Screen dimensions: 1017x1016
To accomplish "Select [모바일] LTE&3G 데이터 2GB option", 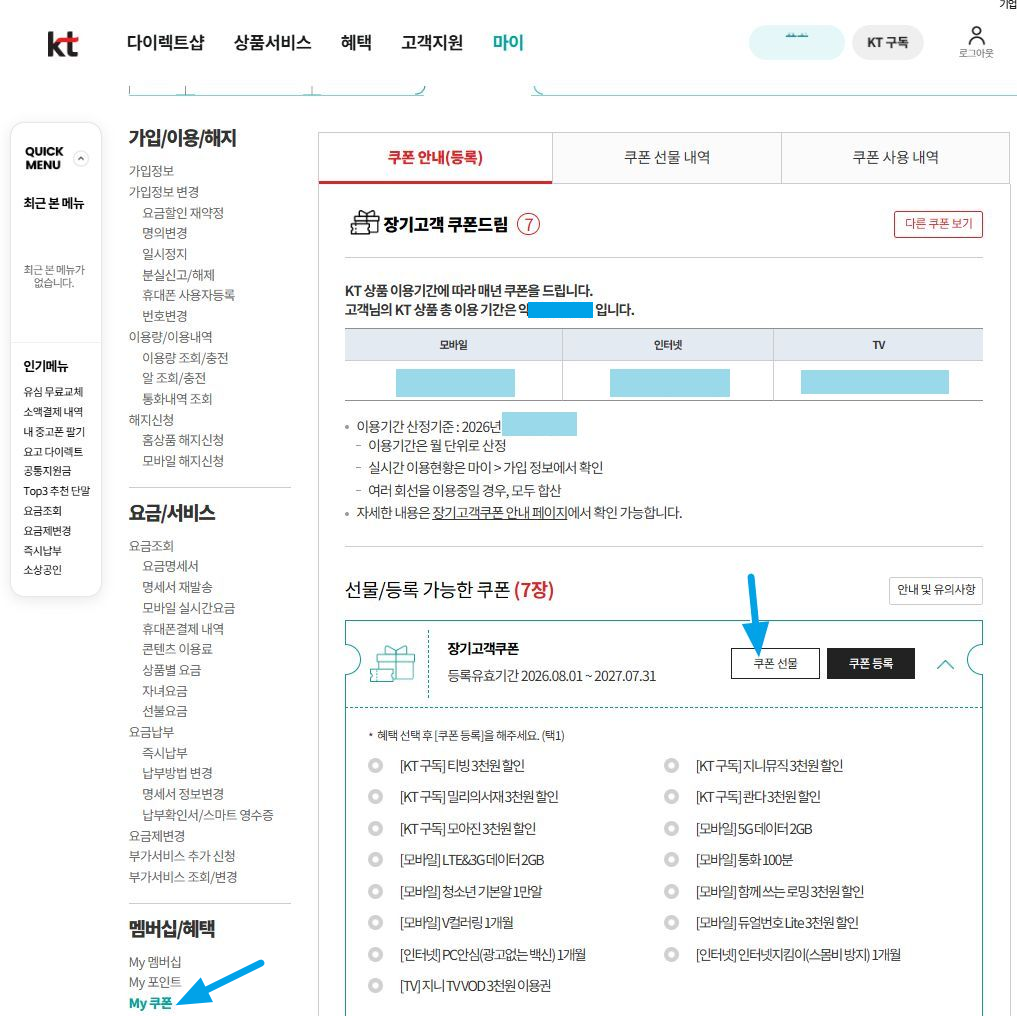I will click(376, 860).
